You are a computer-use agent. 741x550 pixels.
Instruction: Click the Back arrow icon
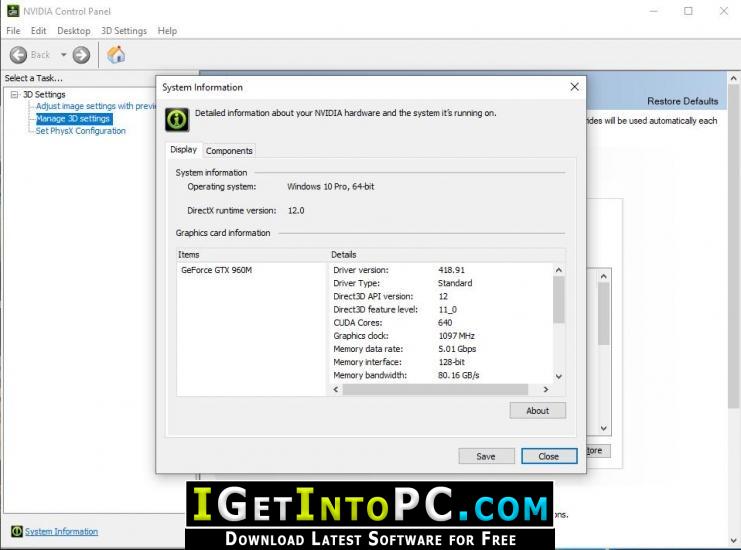pyautogui.click(x=18, y=55)
